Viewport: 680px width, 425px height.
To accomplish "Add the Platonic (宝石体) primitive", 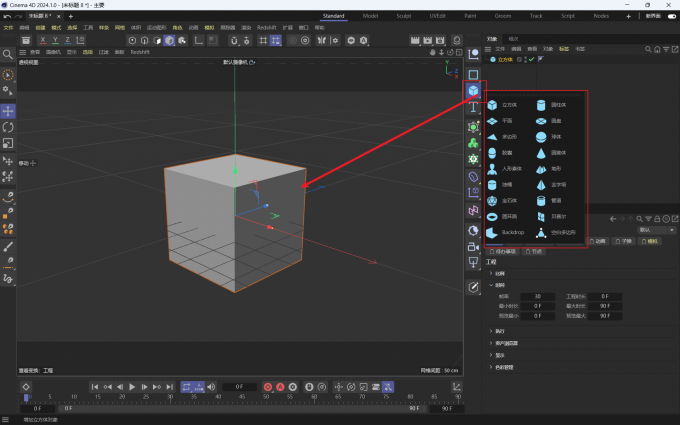I will [502, 201].
